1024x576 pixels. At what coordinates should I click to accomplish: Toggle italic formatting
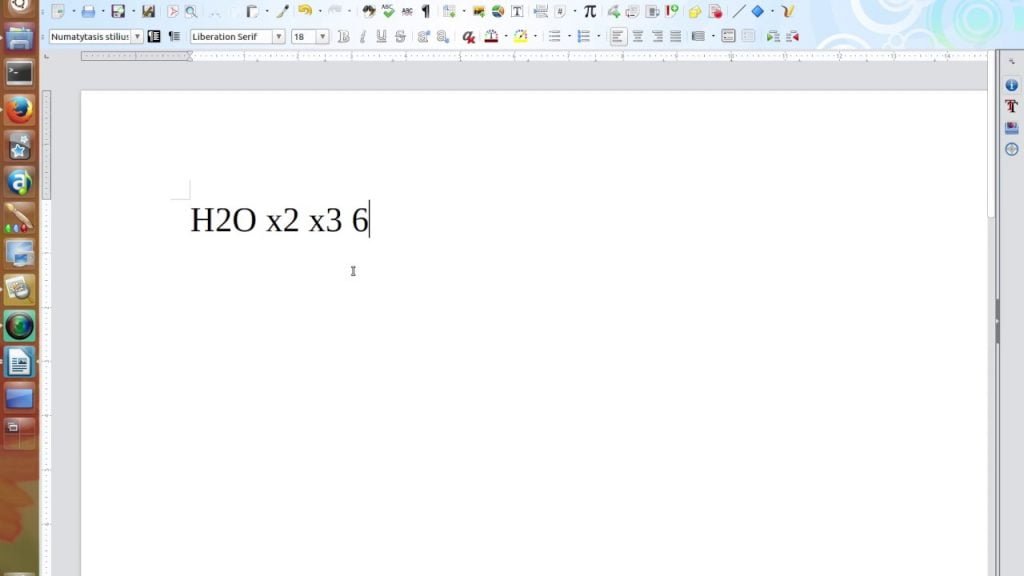[x=362, y=37]
